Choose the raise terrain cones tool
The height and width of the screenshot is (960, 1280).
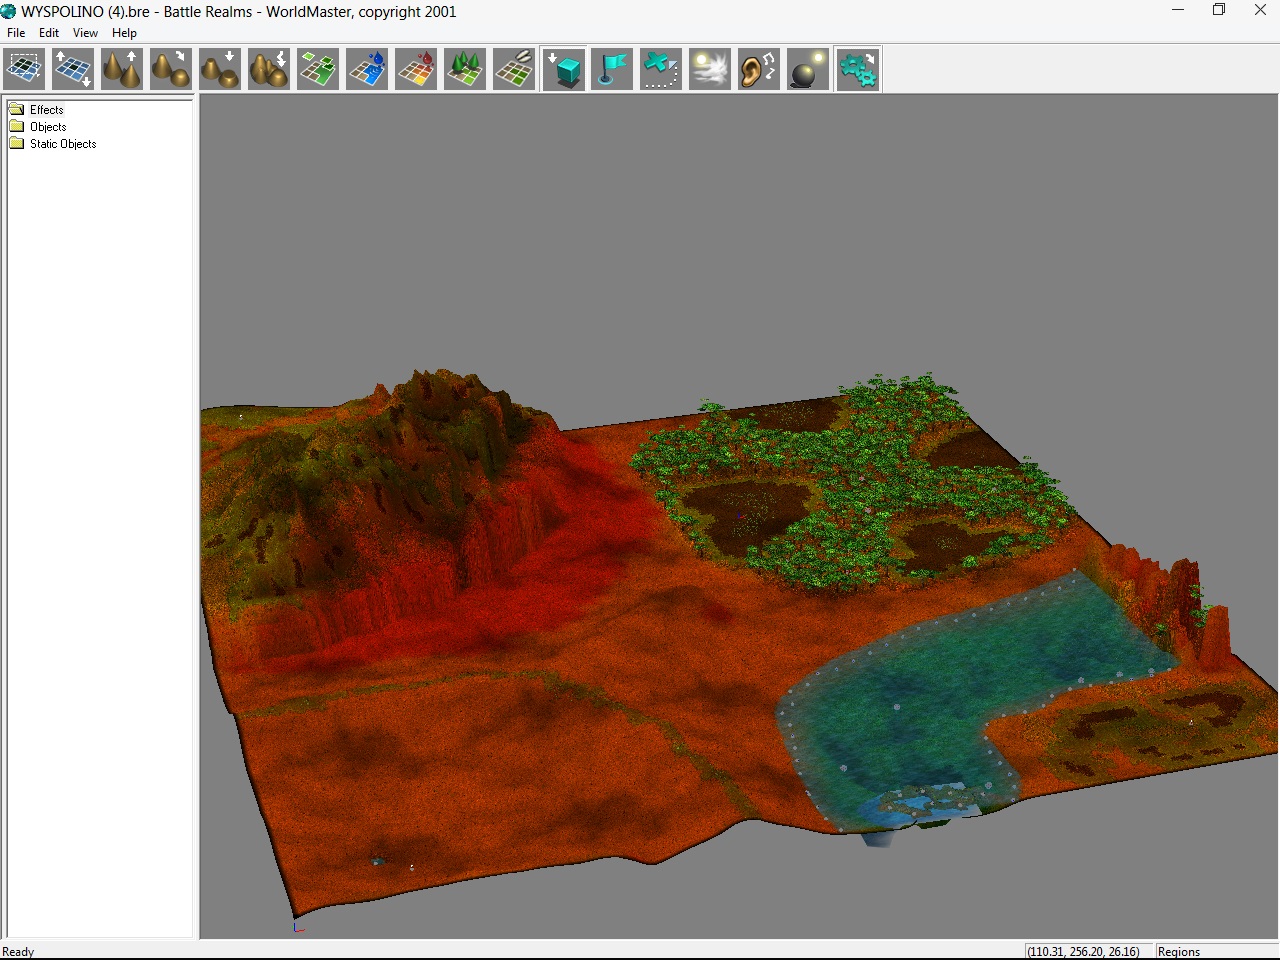[x=122, y=70]
